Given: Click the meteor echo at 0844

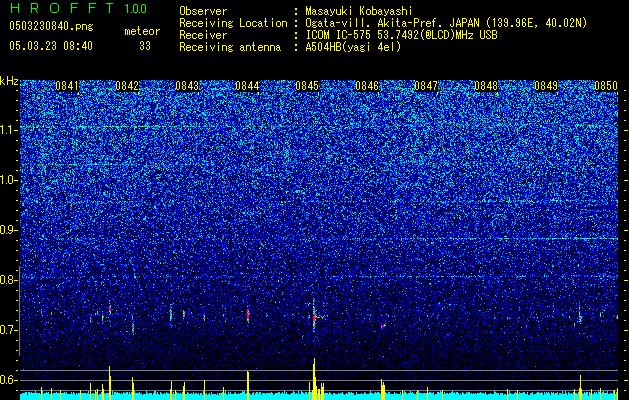Looking at the screenshot, I should click(x=248, y=314).
